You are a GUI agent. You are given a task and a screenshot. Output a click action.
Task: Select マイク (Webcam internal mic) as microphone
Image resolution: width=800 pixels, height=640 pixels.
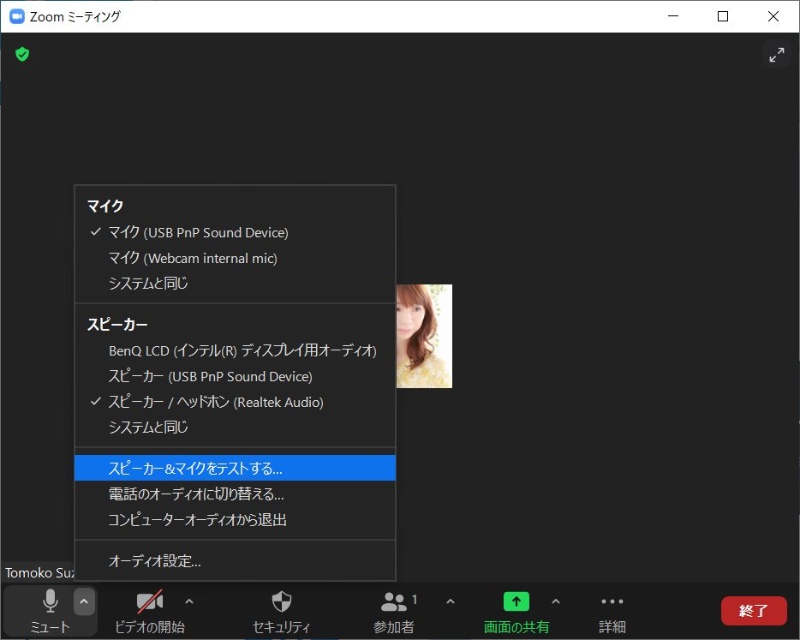[190, 258]
